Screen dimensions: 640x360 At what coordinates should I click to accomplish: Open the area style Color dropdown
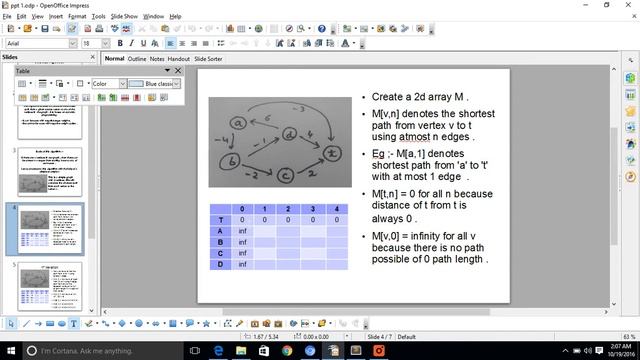[x=123, y=84]
